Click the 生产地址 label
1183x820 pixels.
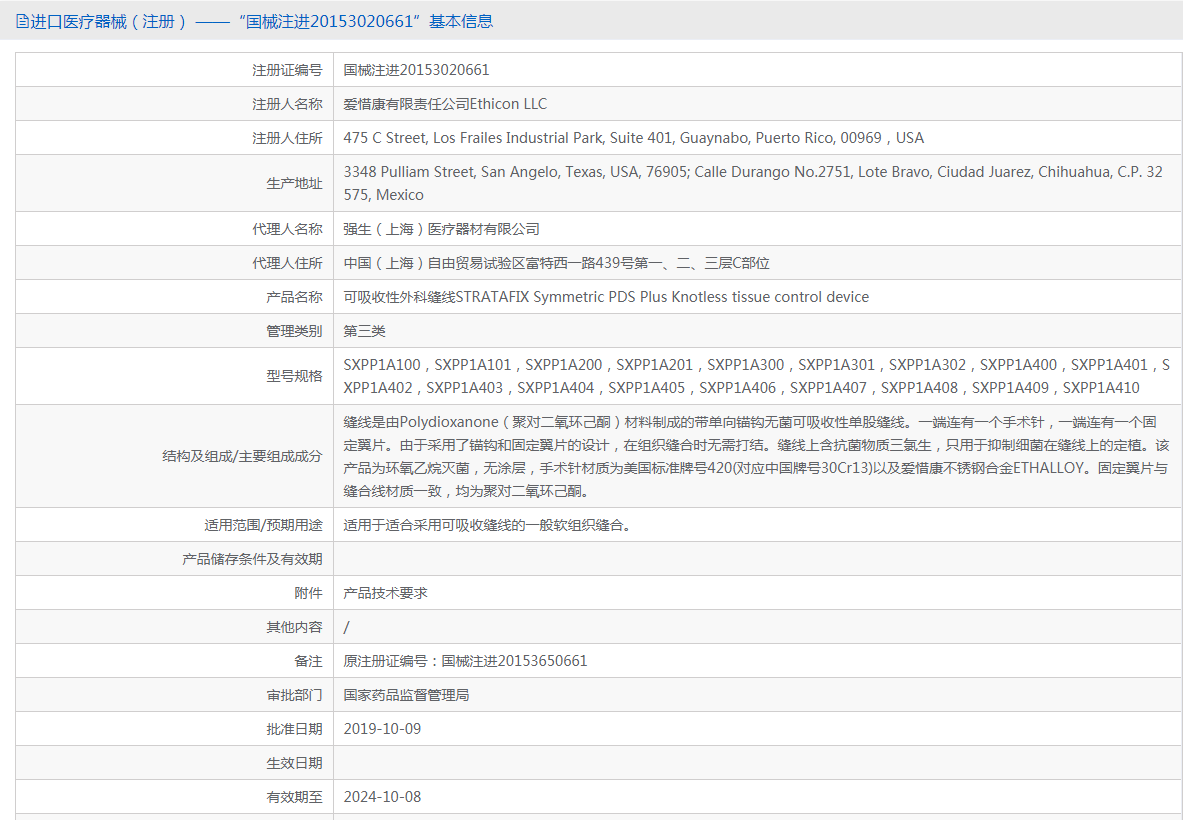[294, 183]
